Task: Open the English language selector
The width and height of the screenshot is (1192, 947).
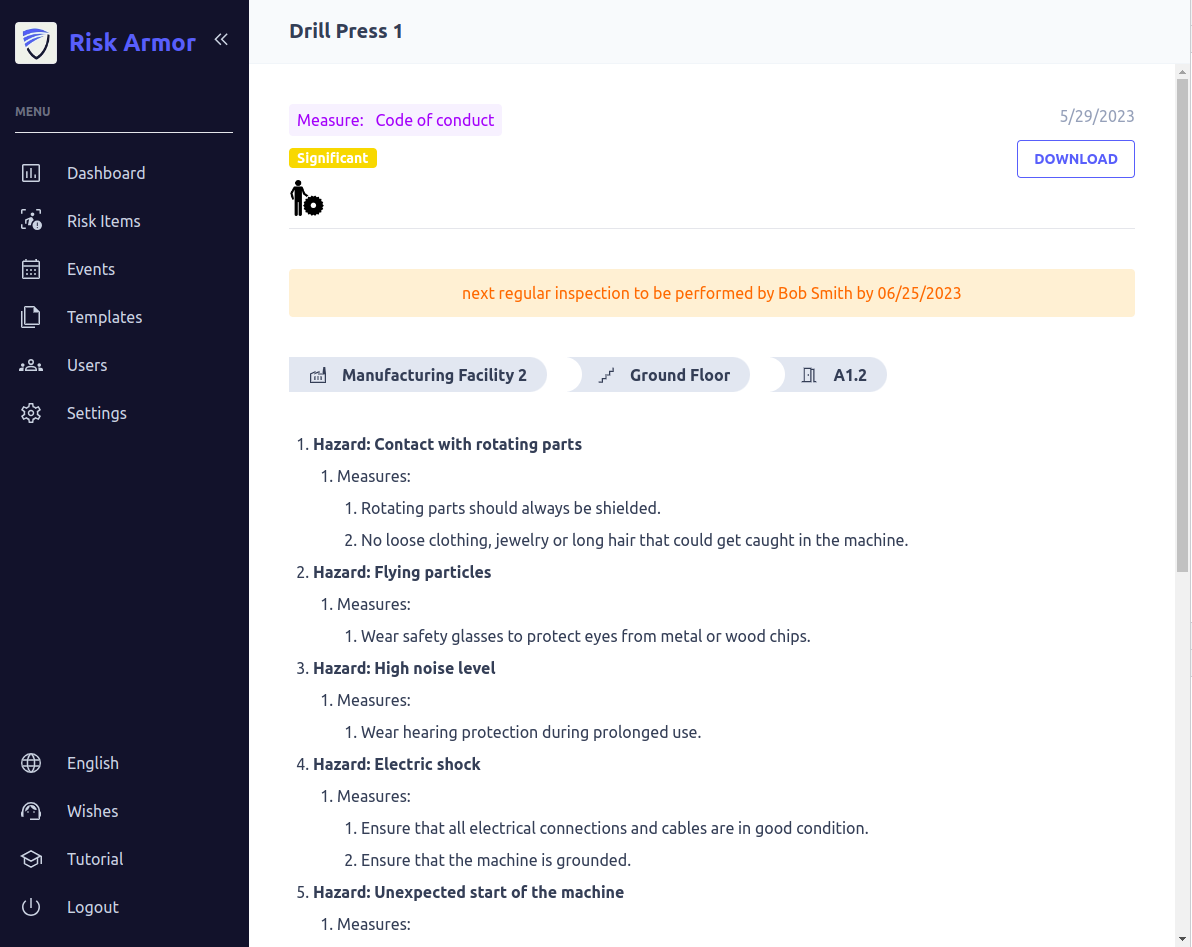Action: click(92, 763)
